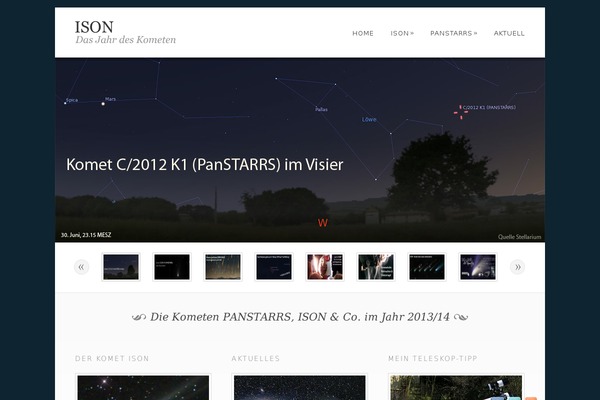
Task: Expand the PANSTARRS navigation dropdown
Action: [x=453, y=33]
